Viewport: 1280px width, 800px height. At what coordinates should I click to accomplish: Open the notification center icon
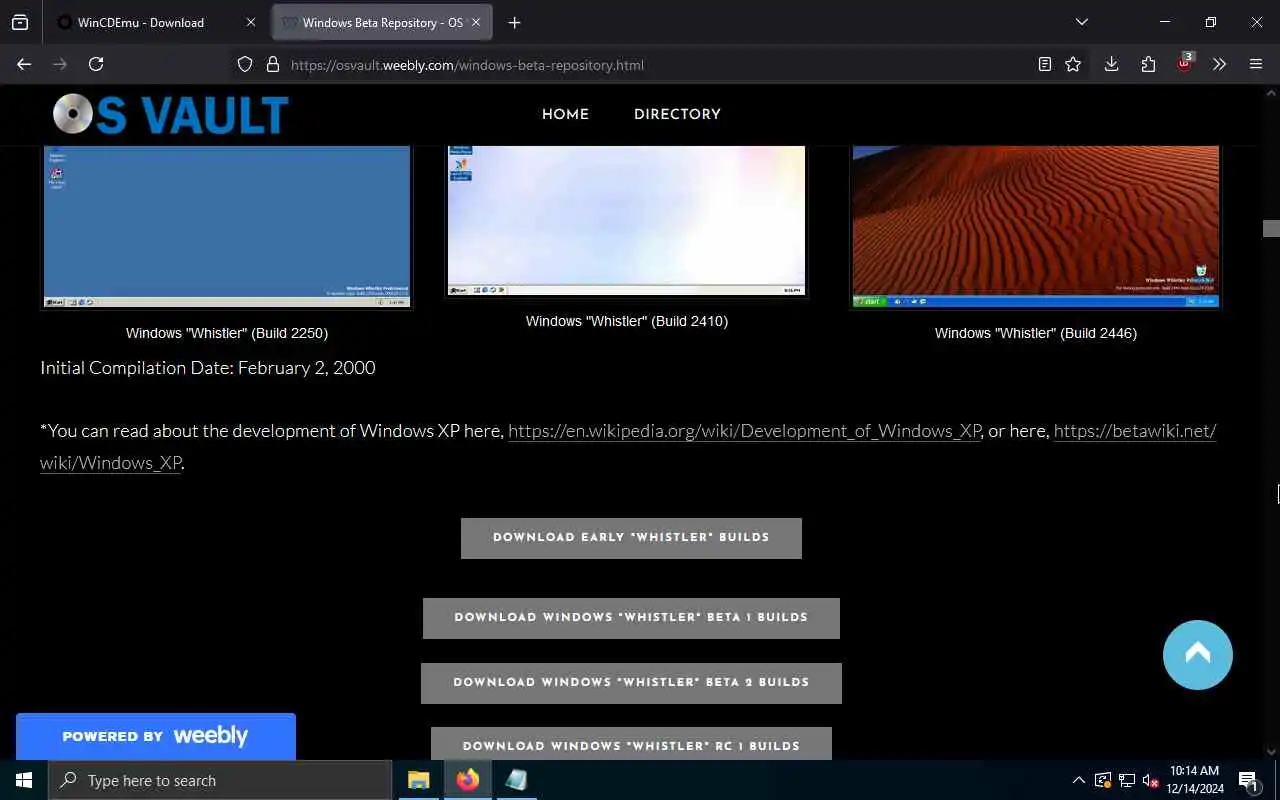pyautogui.click(x=1248, y=780)
